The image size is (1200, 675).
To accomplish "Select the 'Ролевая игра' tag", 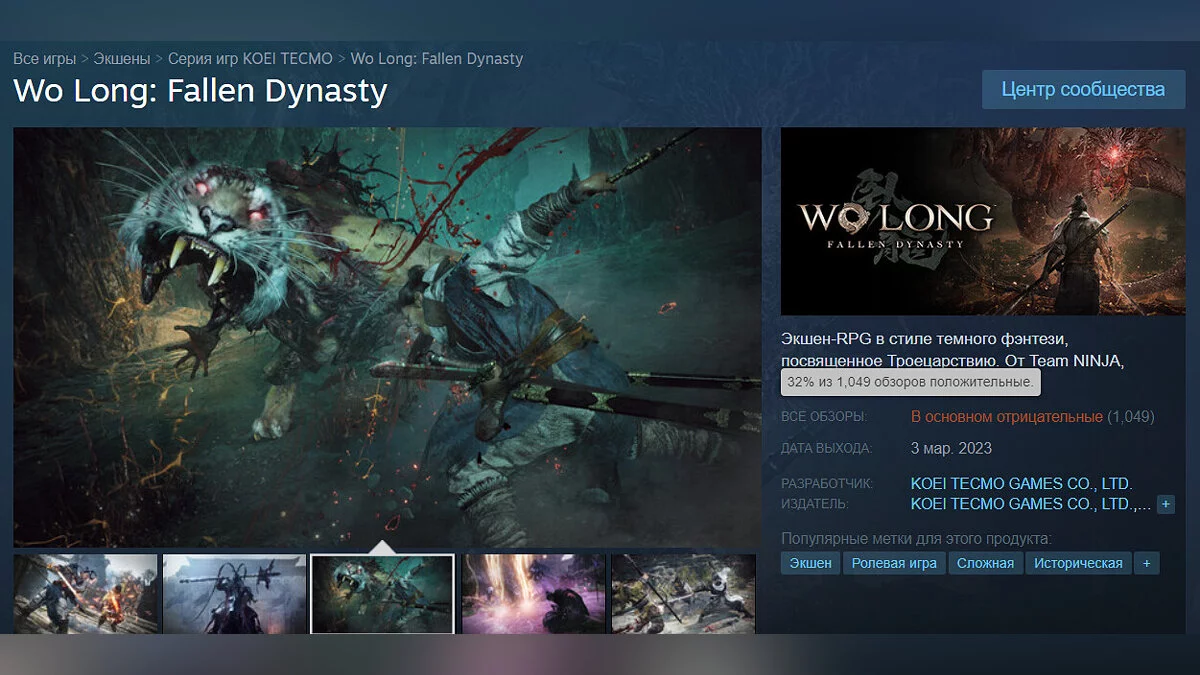I will point(894,563).
